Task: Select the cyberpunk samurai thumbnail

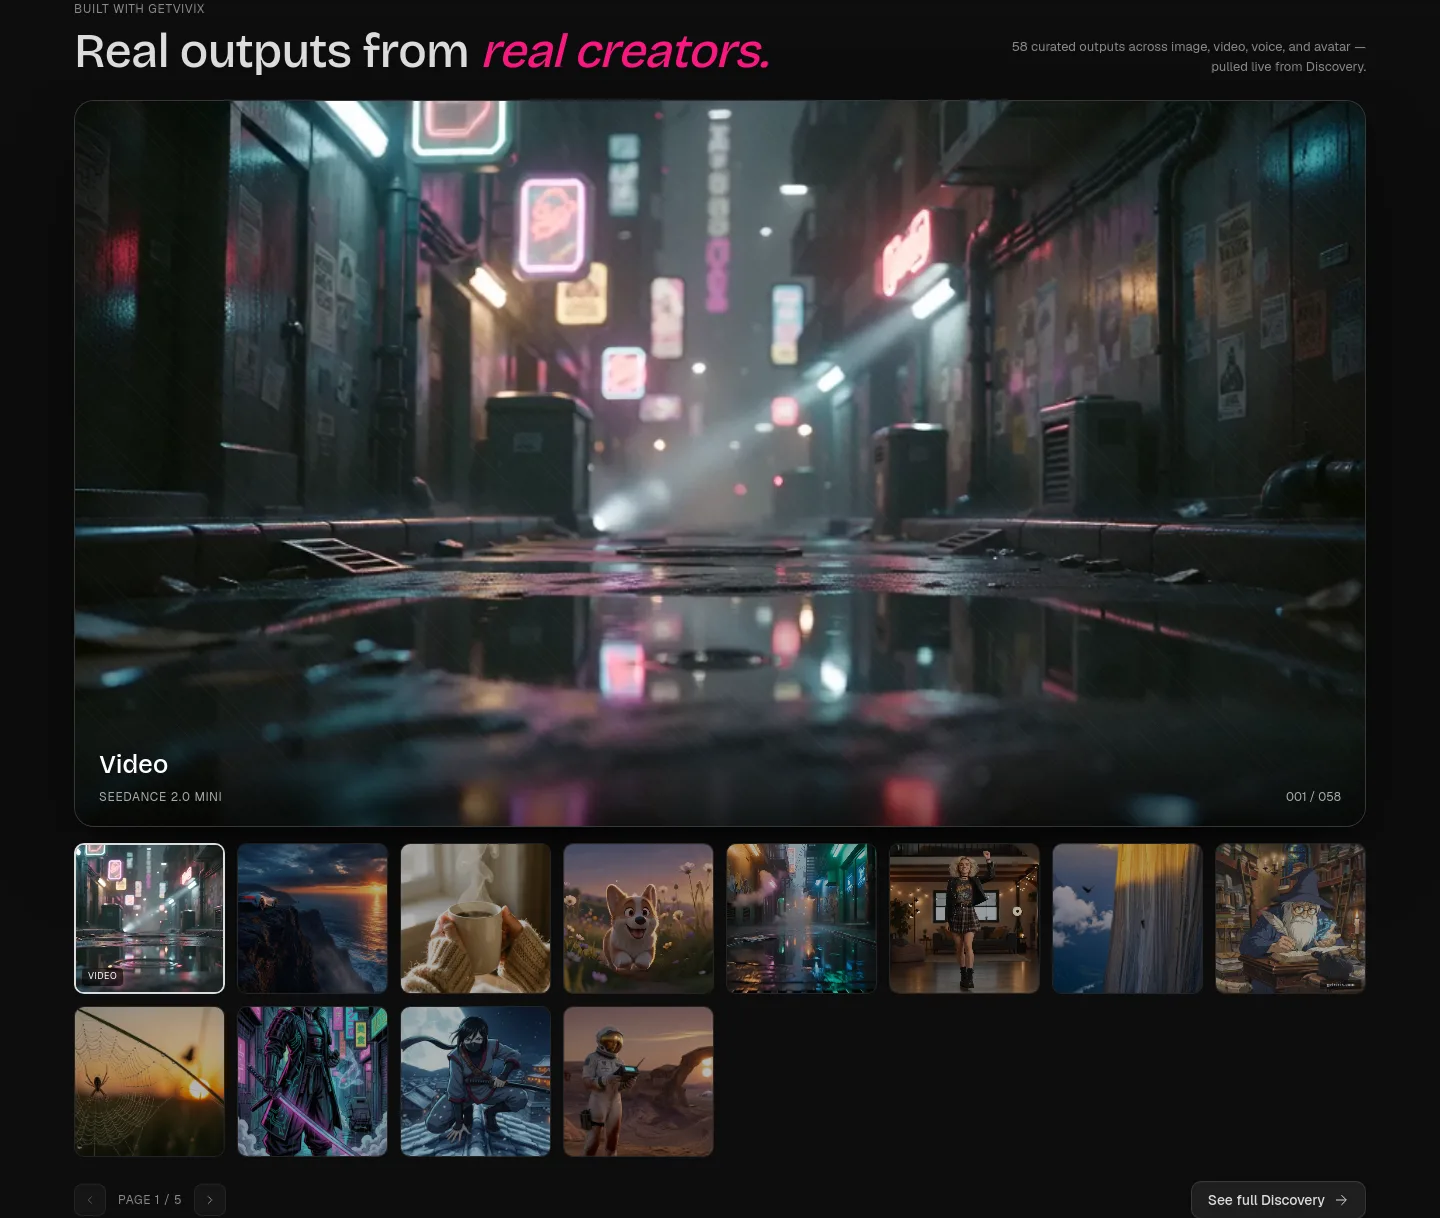Action: (312, 1081)
